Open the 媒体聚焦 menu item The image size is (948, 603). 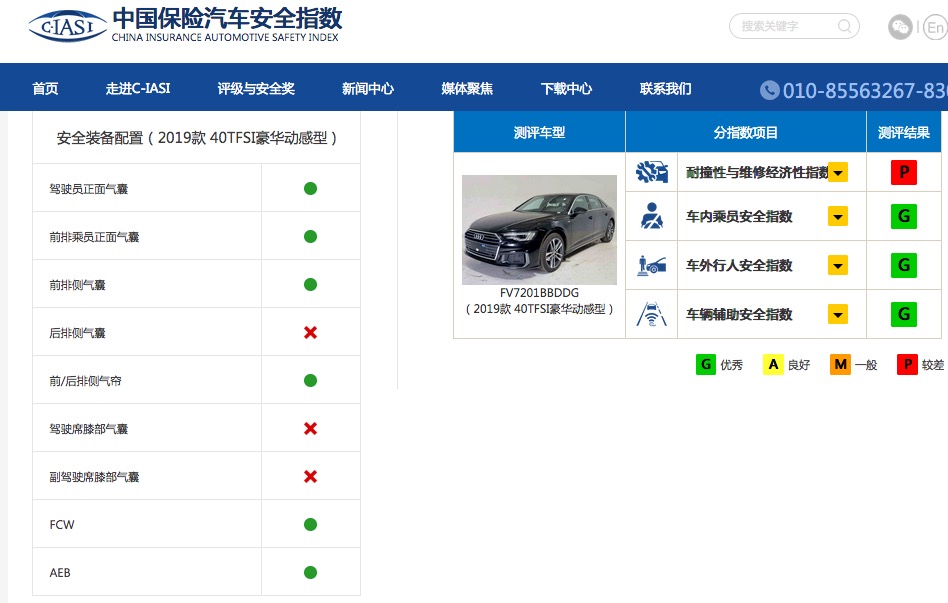click(x=467, y=89)
